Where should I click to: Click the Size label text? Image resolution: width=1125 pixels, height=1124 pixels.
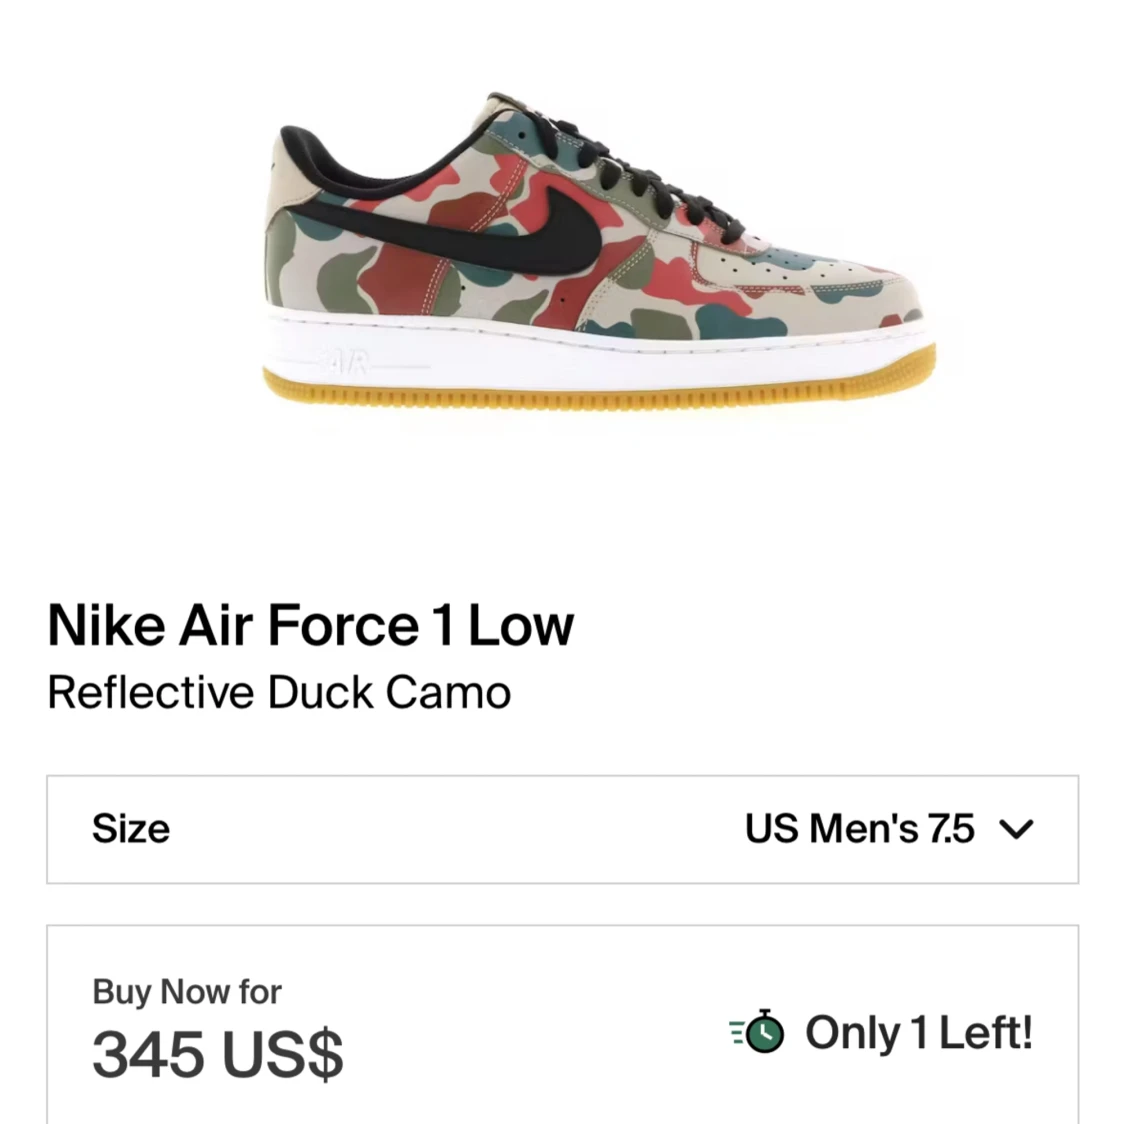pyautogui.click(x=131, y=829)
